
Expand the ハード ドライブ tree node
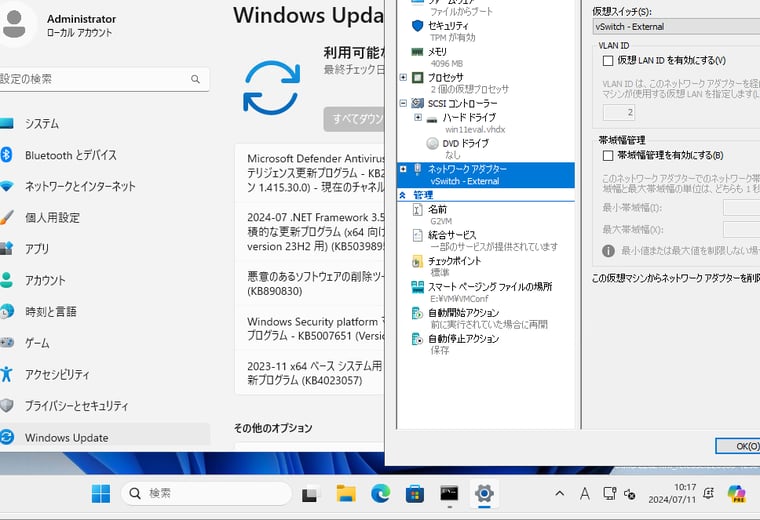coord(418,117)
